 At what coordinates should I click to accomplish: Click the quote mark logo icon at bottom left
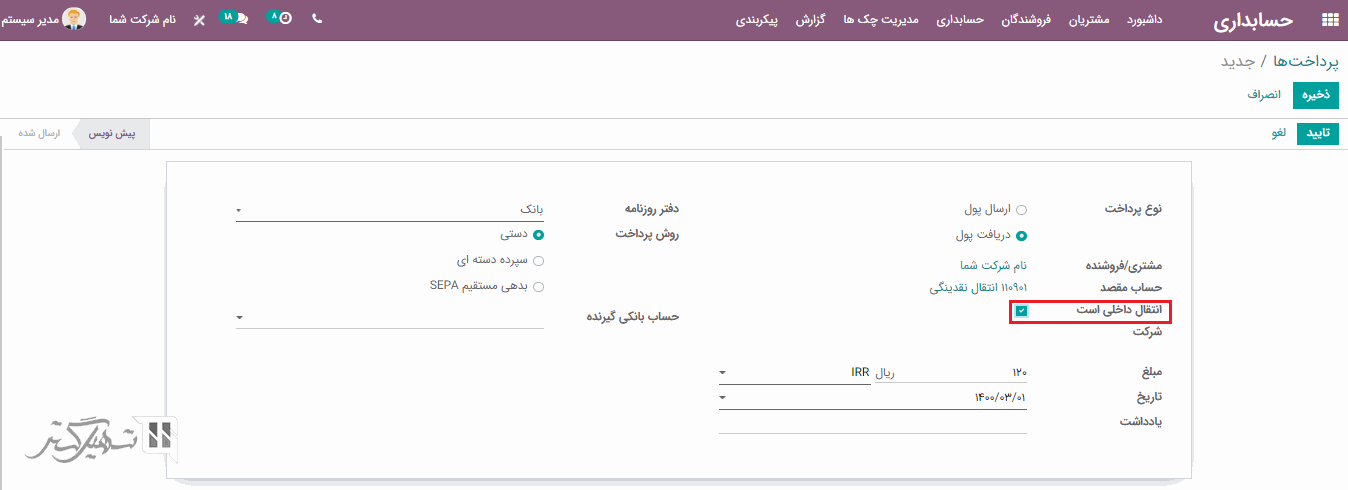(x=160, y=435)
